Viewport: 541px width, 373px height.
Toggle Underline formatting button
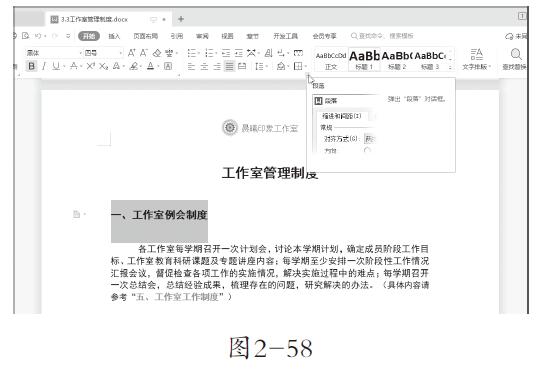[56, 66]
